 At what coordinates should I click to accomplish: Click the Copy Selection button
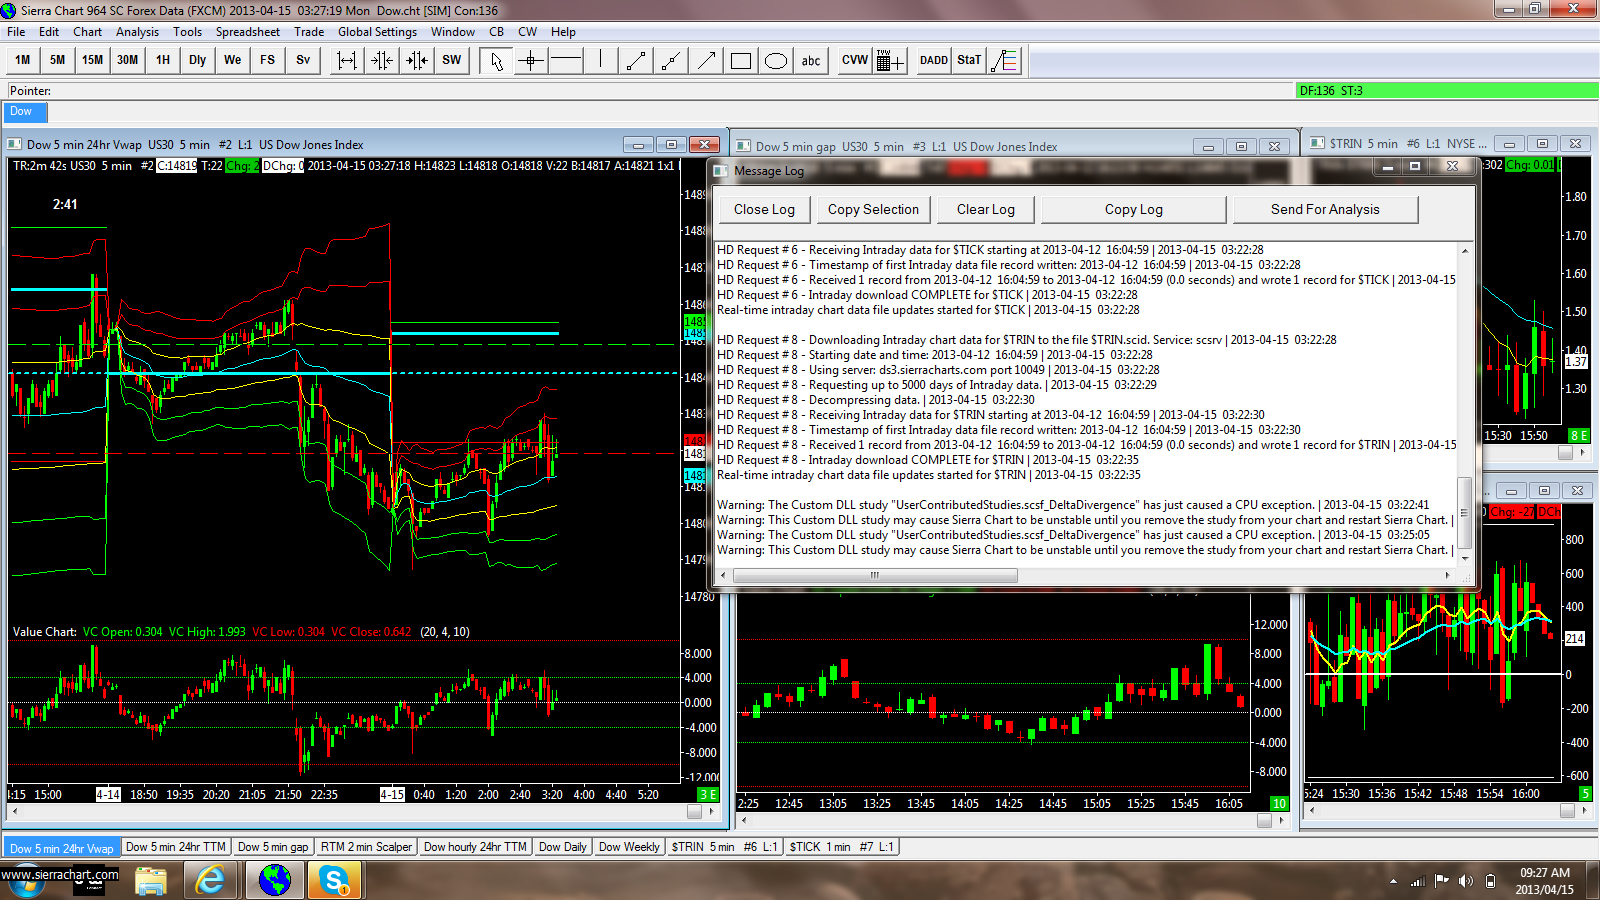tap(873, 210)
